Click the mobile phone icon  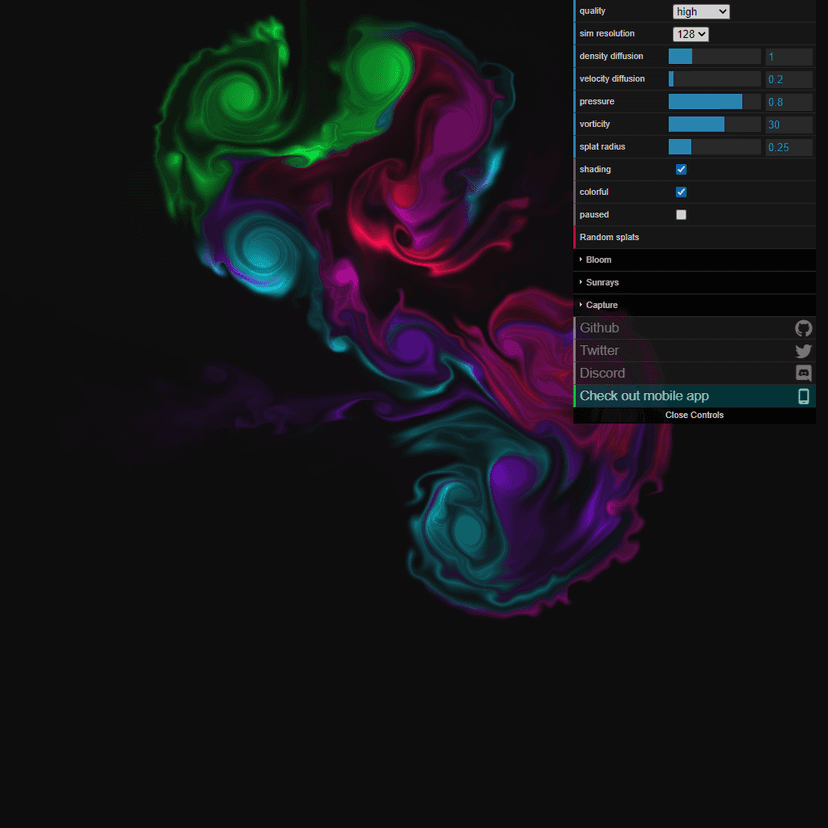[803, 396]
